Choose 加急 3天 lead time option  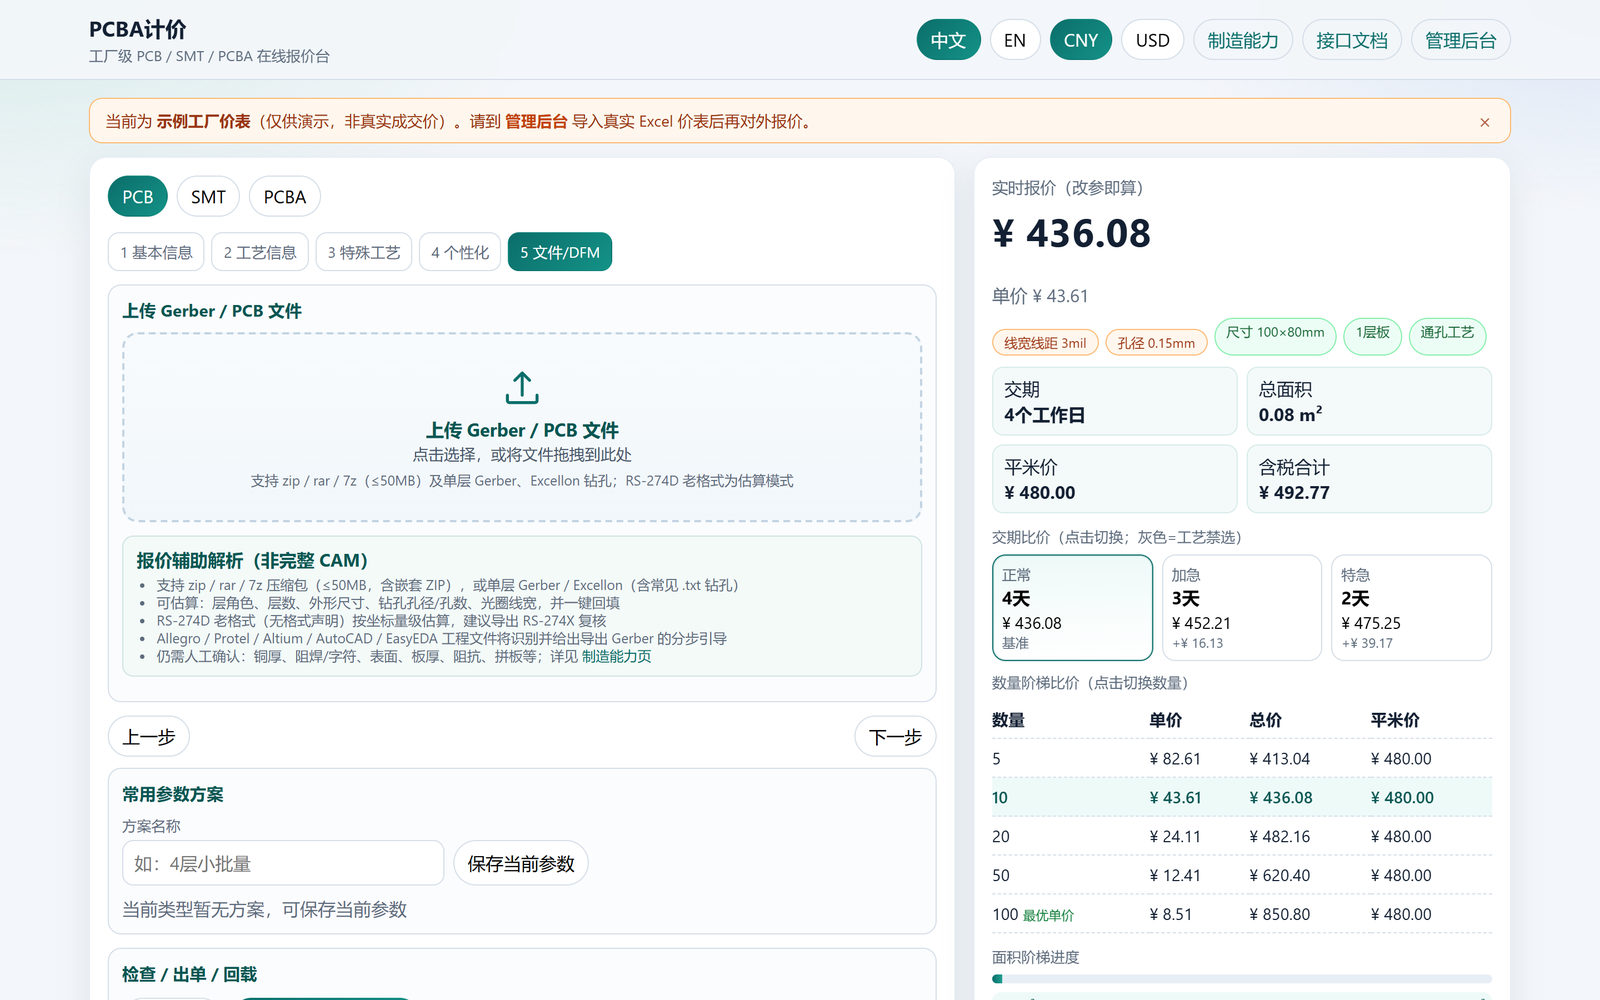click(x=1242, y=608)
